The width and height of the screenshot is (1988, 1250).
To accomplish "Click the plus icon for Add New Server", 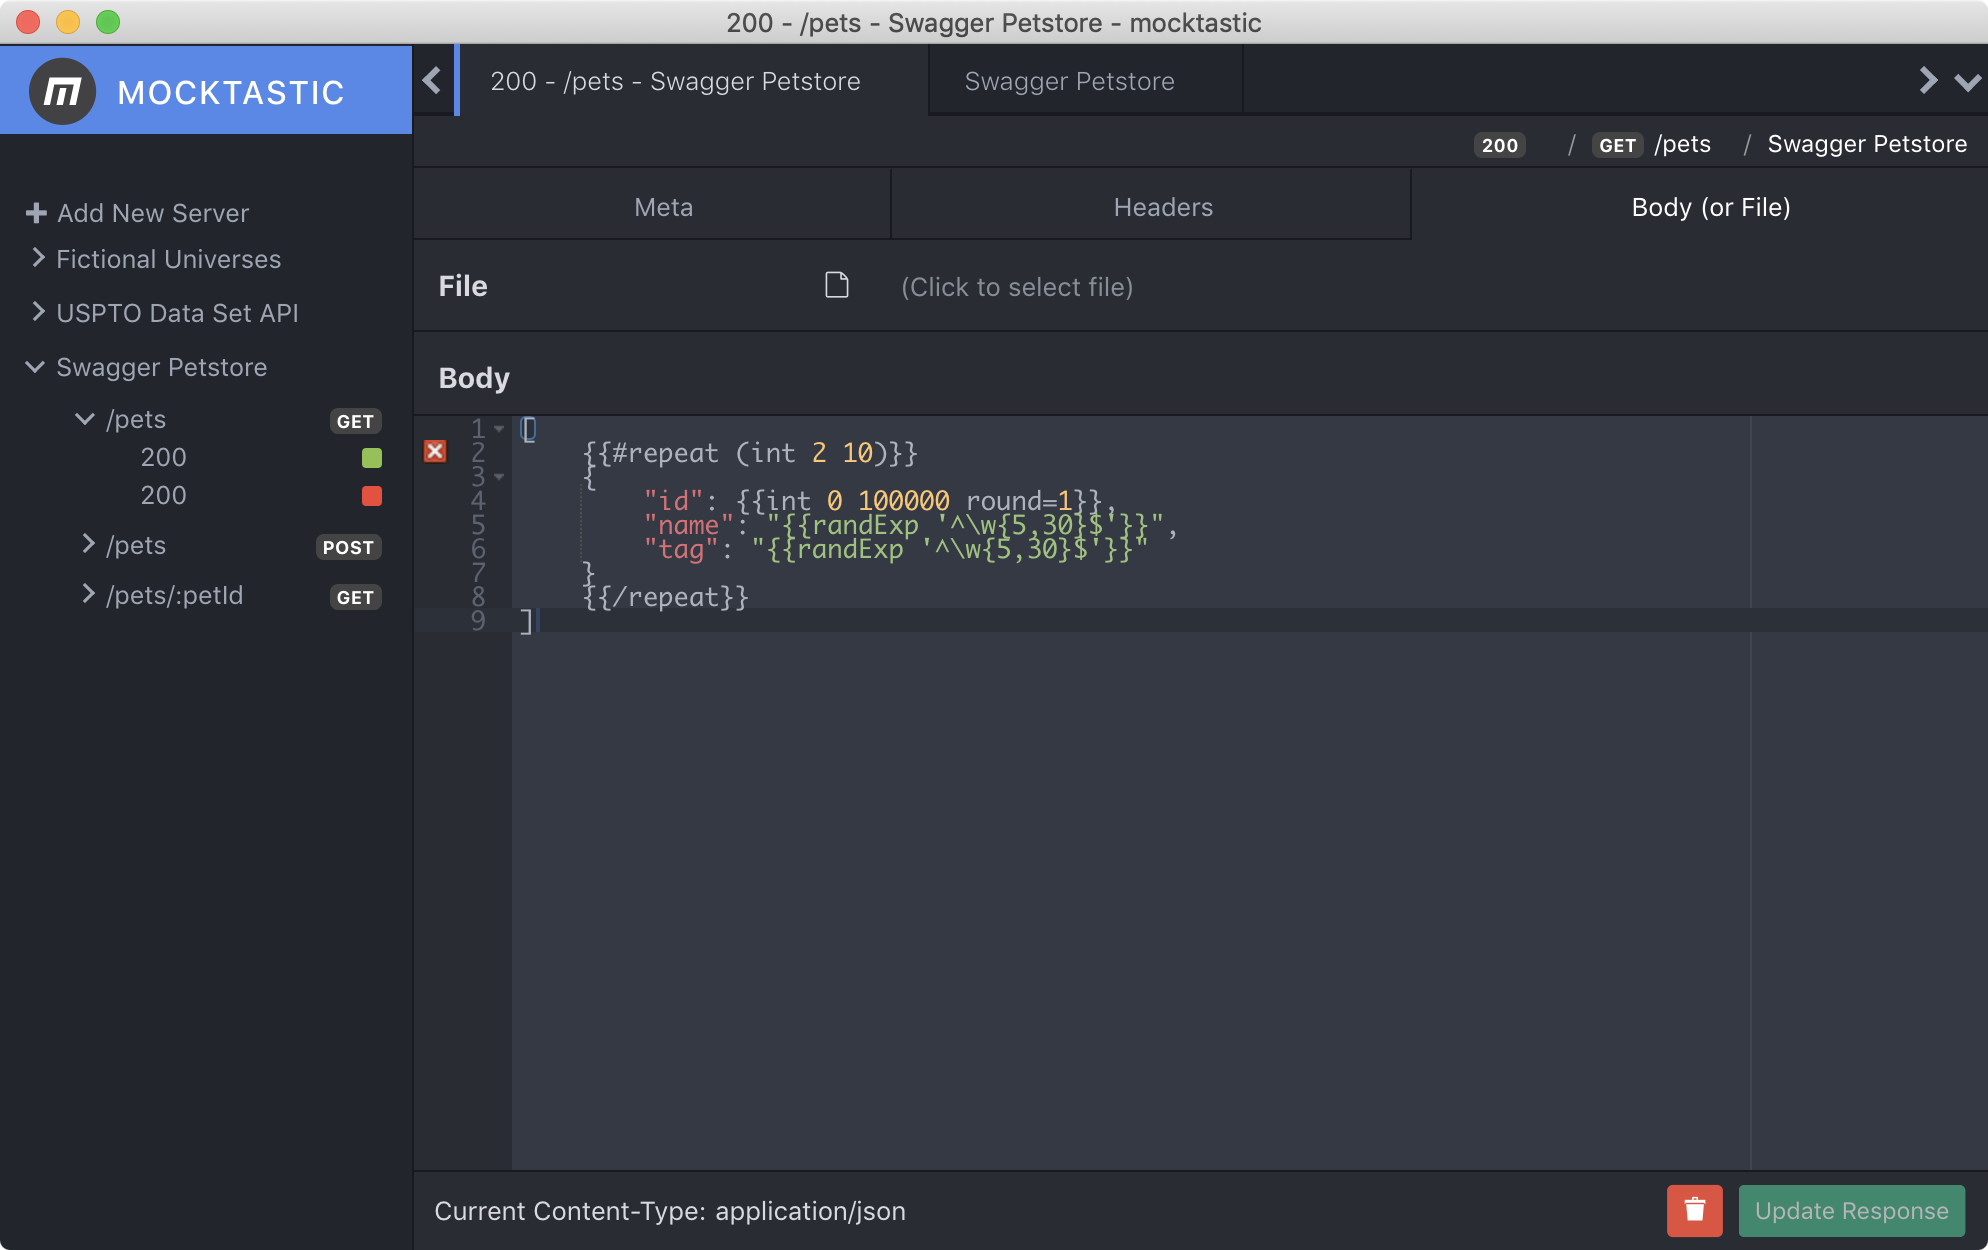I will 36,213.
